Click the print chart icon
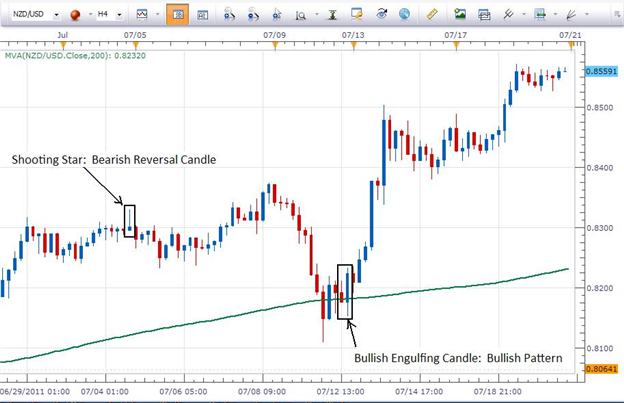The width and height of the screenshot is (624, 403). [x=484, y=15]
